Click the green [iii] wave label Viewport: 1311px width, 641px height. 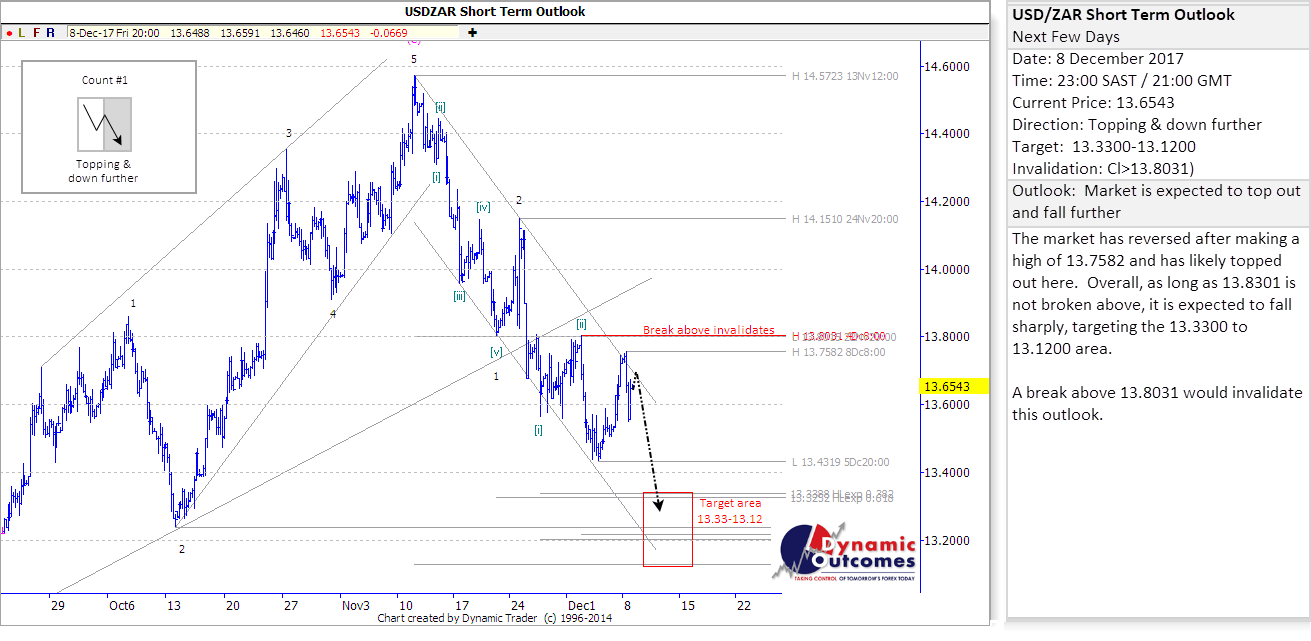click(x=458, y=297)
